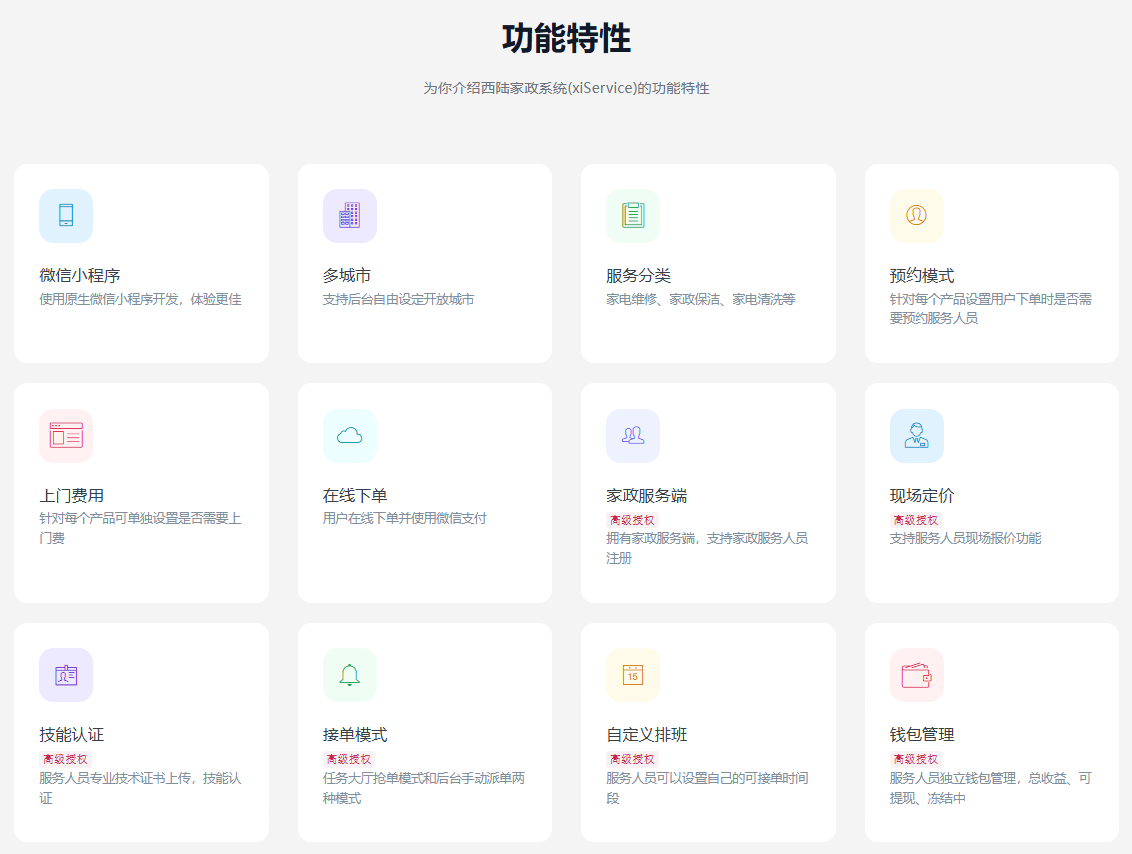
Task: Select the 自定义排班 calendar icon
Action: (x=632, y=675)
